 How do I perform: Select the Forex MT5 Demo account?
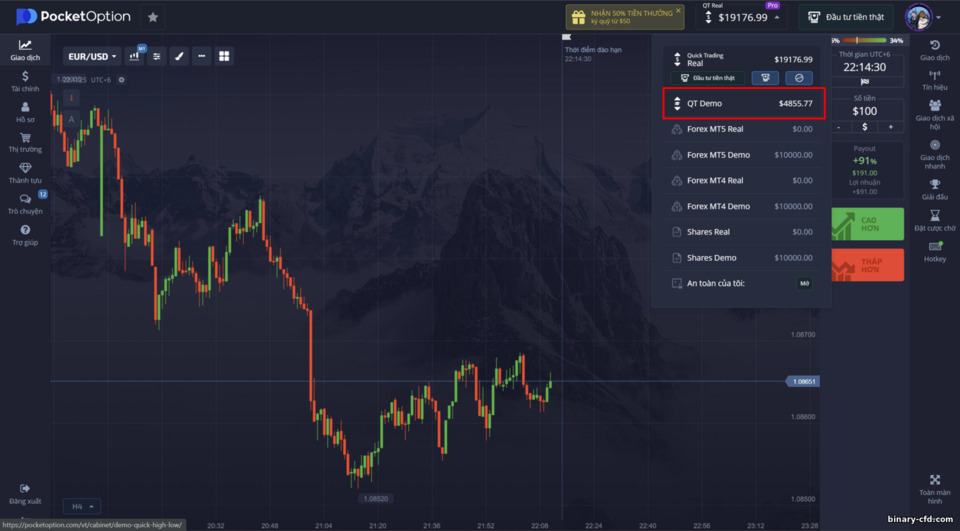coord(742,155)
